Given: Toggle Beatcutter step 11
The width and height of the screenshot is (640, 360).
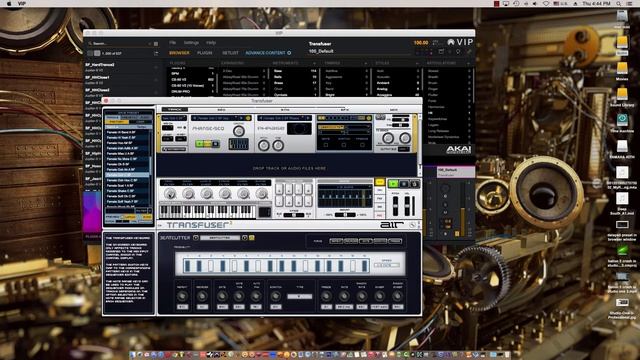Looking at the screenshot, I should tap(306, 266).
